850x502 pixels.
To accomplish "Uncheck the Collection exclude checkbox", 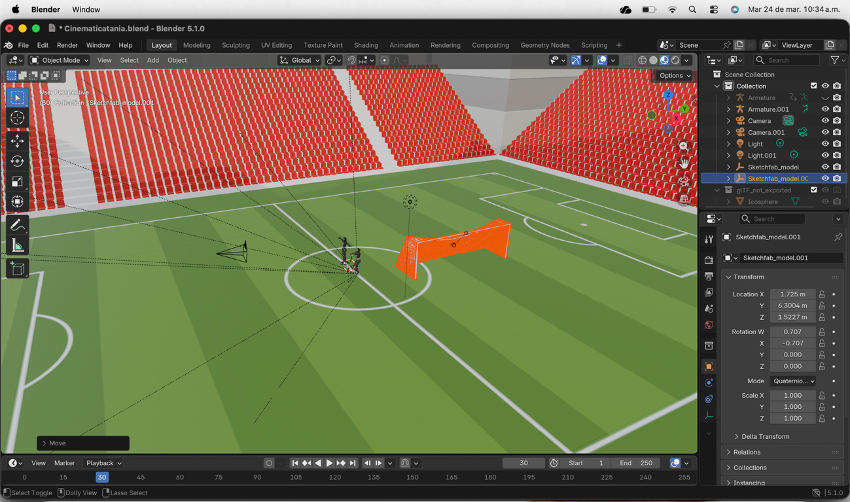I will click(x=814, y=86).
